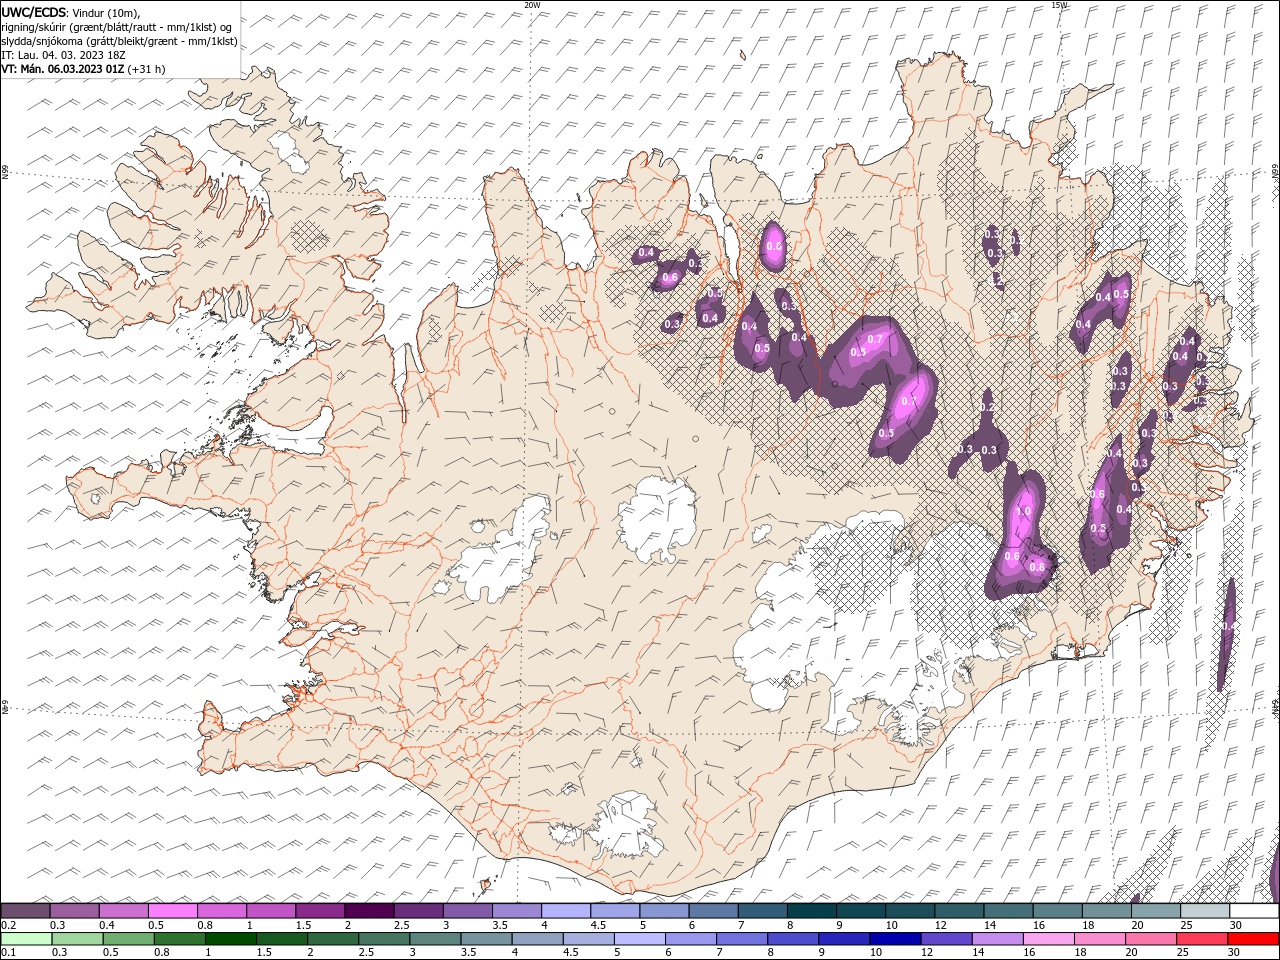
Task: Select the rain scale swatch starting at 12
Action: point(945,939)
